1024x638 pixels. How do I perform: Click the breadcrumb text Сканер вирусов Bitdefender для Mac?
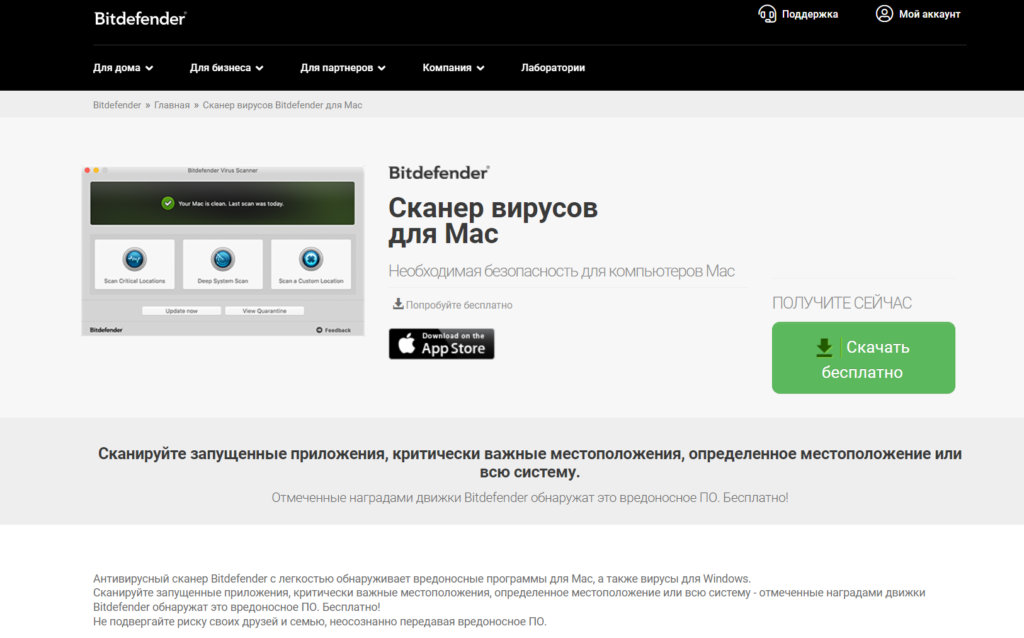[282, 105]
